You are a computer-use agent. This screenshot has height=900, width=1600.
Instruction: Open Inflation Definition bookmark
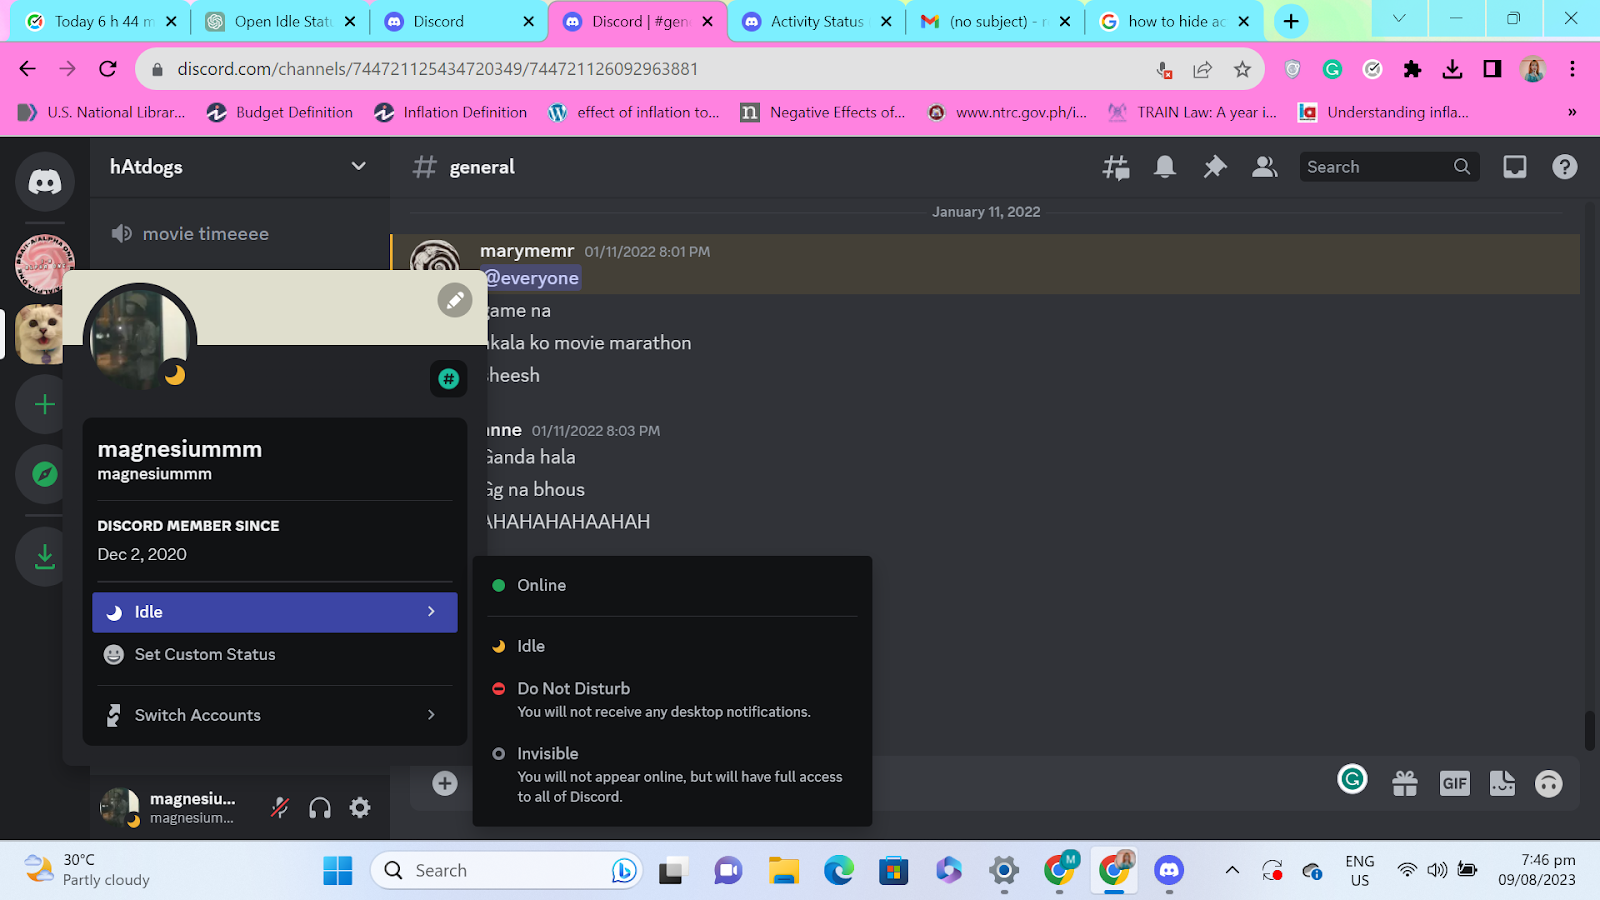(x=450, y=112)
